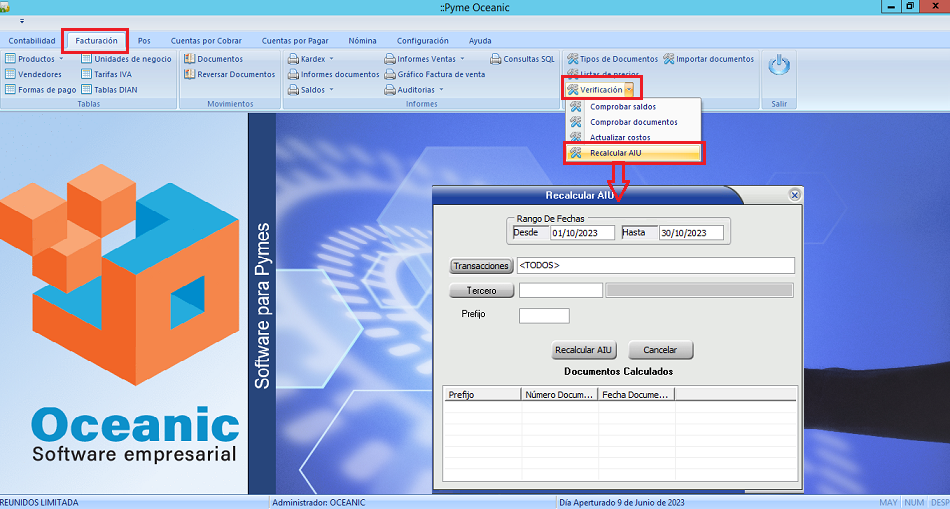Click the Tercero button
950x509 pixels.
point(481,291)
